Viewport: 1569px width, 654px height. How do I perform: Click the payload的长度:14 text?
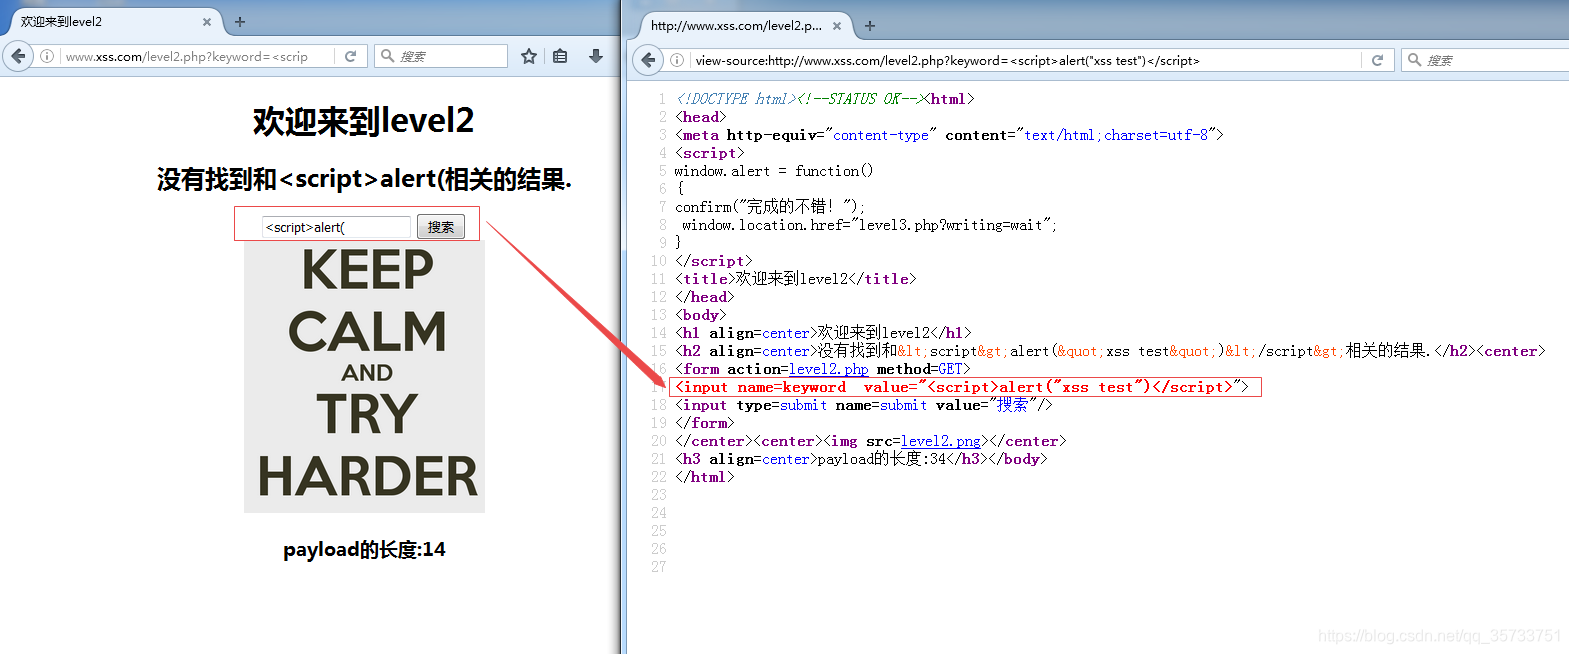[x=364, y=549]
